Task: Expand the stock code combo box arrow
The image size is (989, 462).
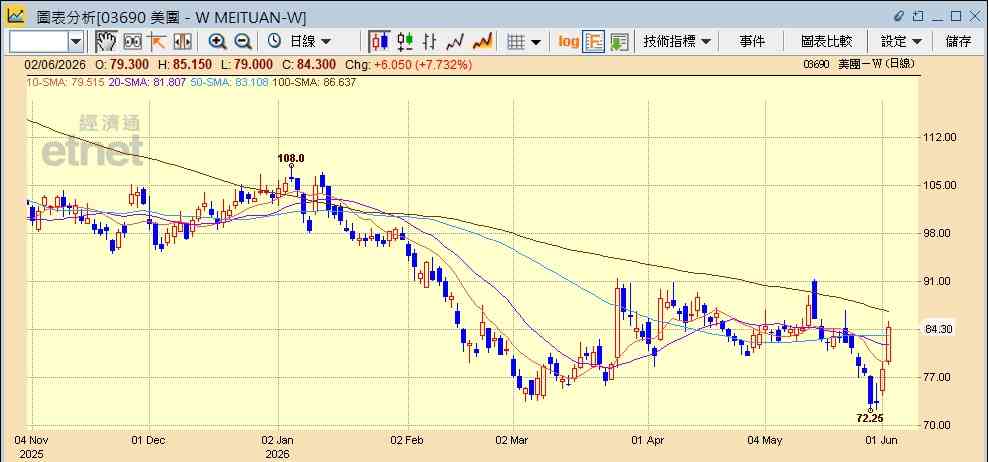Action: pos(76,42)
